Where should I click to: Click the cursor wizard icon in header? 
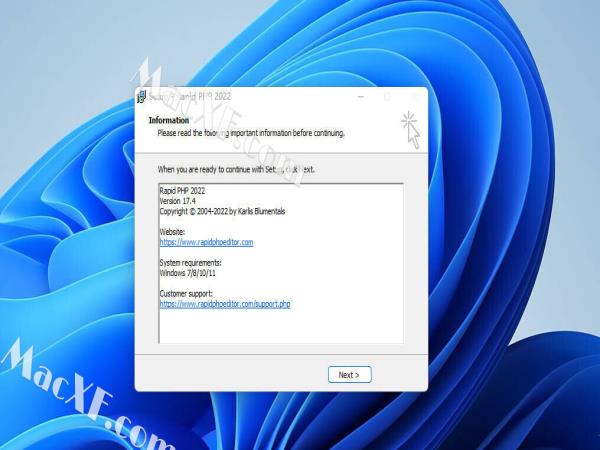tap(411, 130)
